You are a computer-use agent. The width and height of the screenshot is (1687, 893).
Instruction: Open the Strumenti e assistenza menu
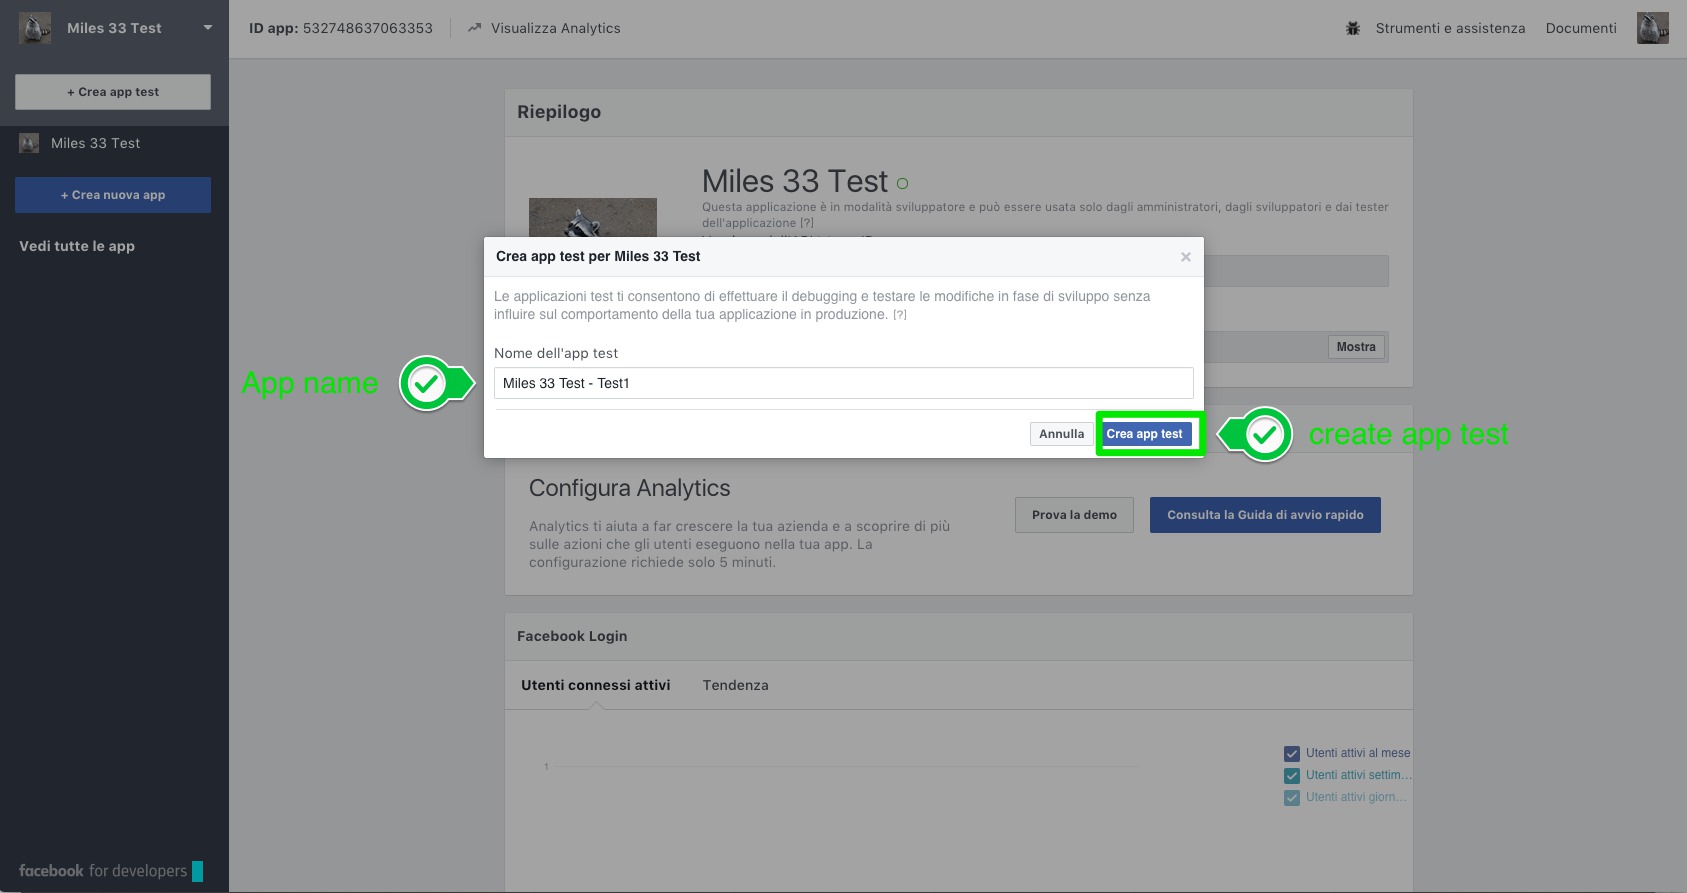pos(1450,28)
